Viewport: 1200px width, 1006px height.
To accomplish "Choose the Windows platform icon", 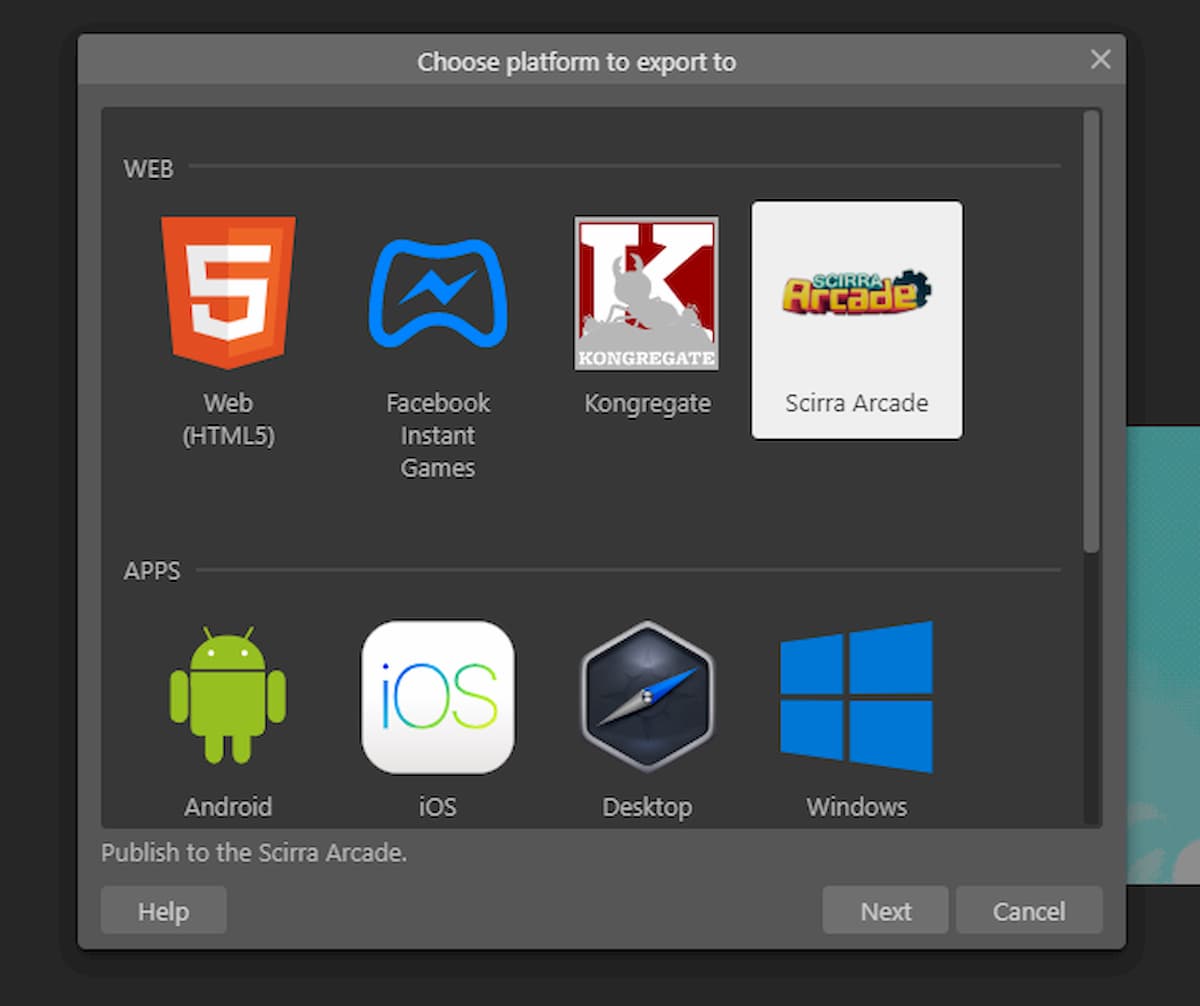I will [857, 696].
